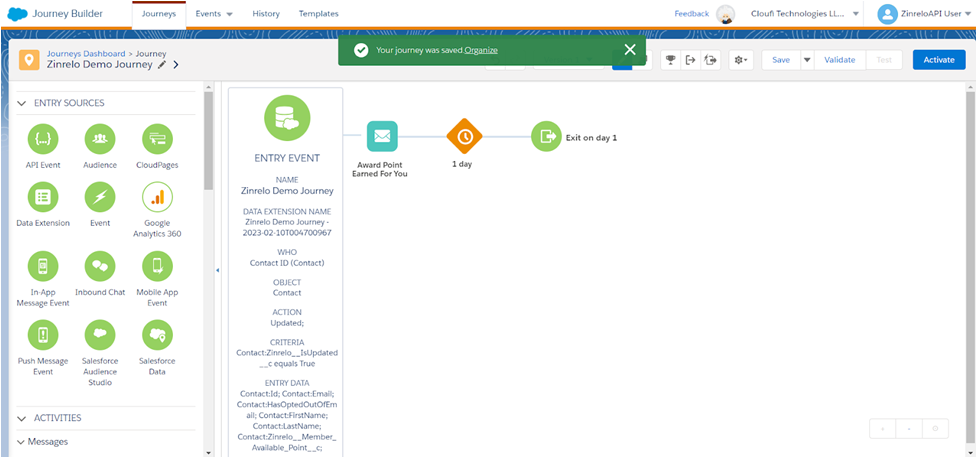Collapse the Entry Sources section
This screenshot has height=458, width=977.
pyautogui.click(x=22, y=103)
